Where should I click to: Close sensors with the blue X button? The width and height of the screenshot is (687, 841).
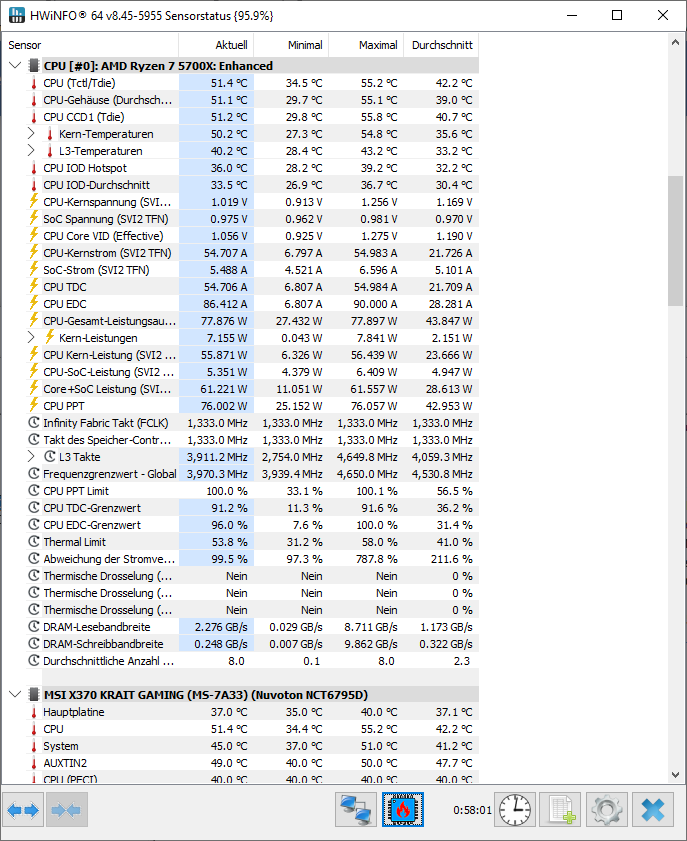(x=653, y=810)
